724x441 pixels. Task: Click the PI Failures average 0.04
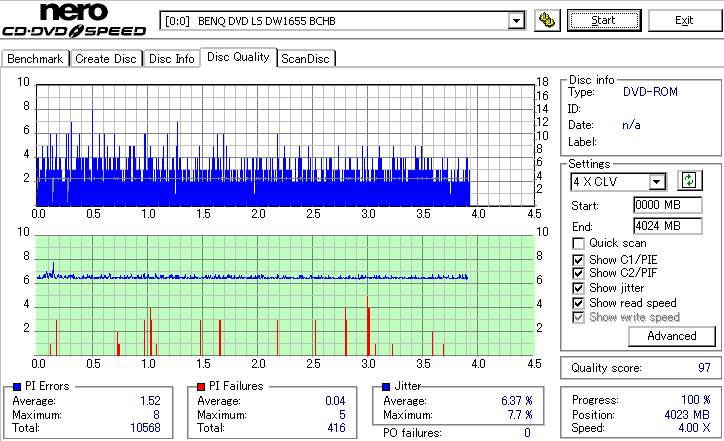click(335, 401)
